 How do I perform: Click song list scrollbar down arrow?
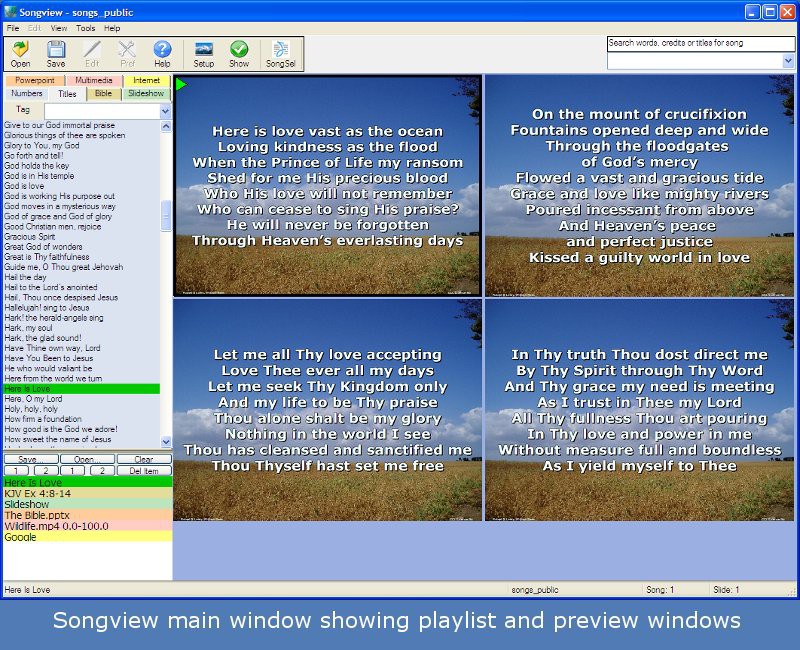point(166,442)
